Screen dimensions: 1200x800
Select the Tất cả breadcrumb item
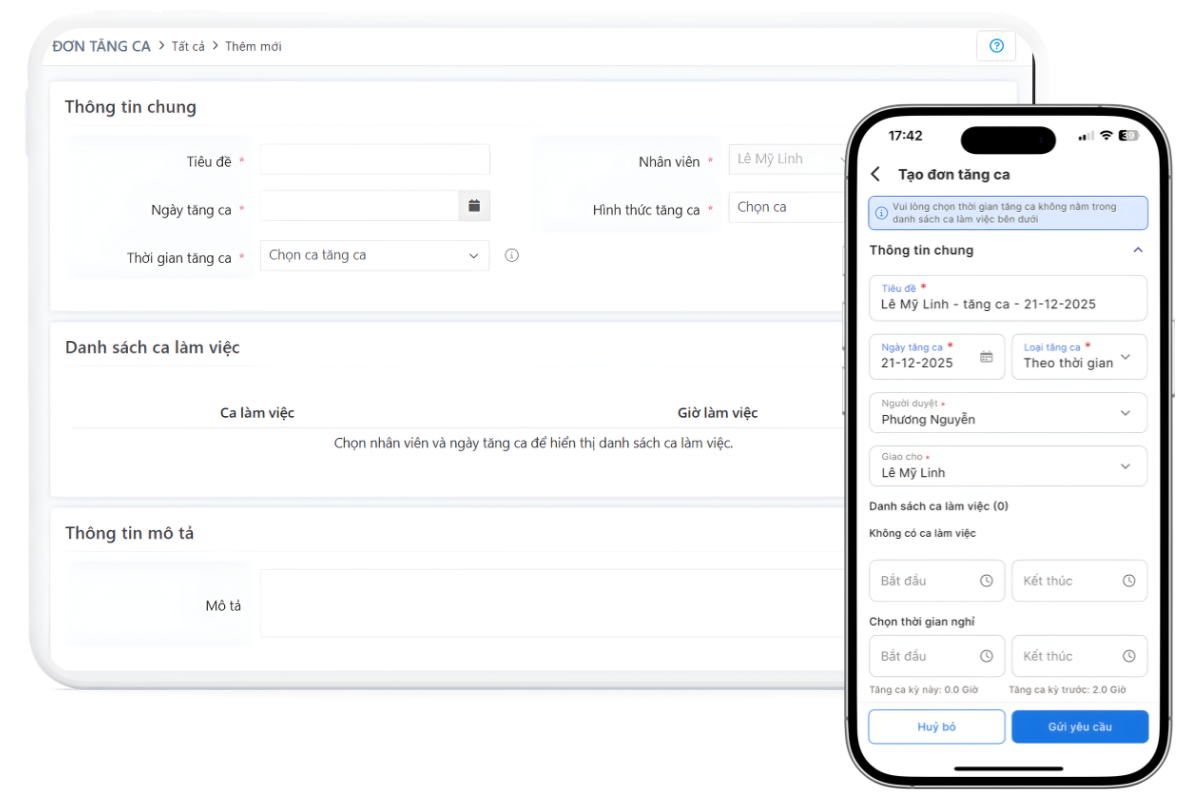click(x=187, y=47)
